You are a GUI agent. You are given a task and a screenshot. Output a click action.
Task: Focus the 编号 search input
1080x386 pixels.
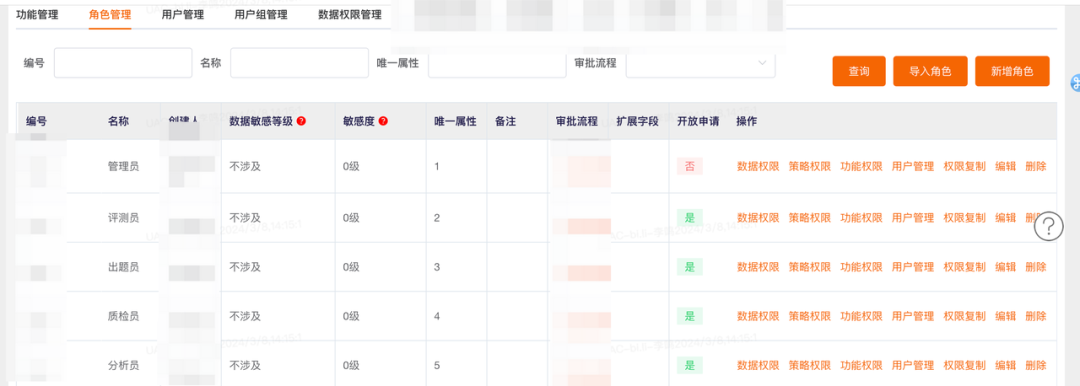(x=123, y=63)
